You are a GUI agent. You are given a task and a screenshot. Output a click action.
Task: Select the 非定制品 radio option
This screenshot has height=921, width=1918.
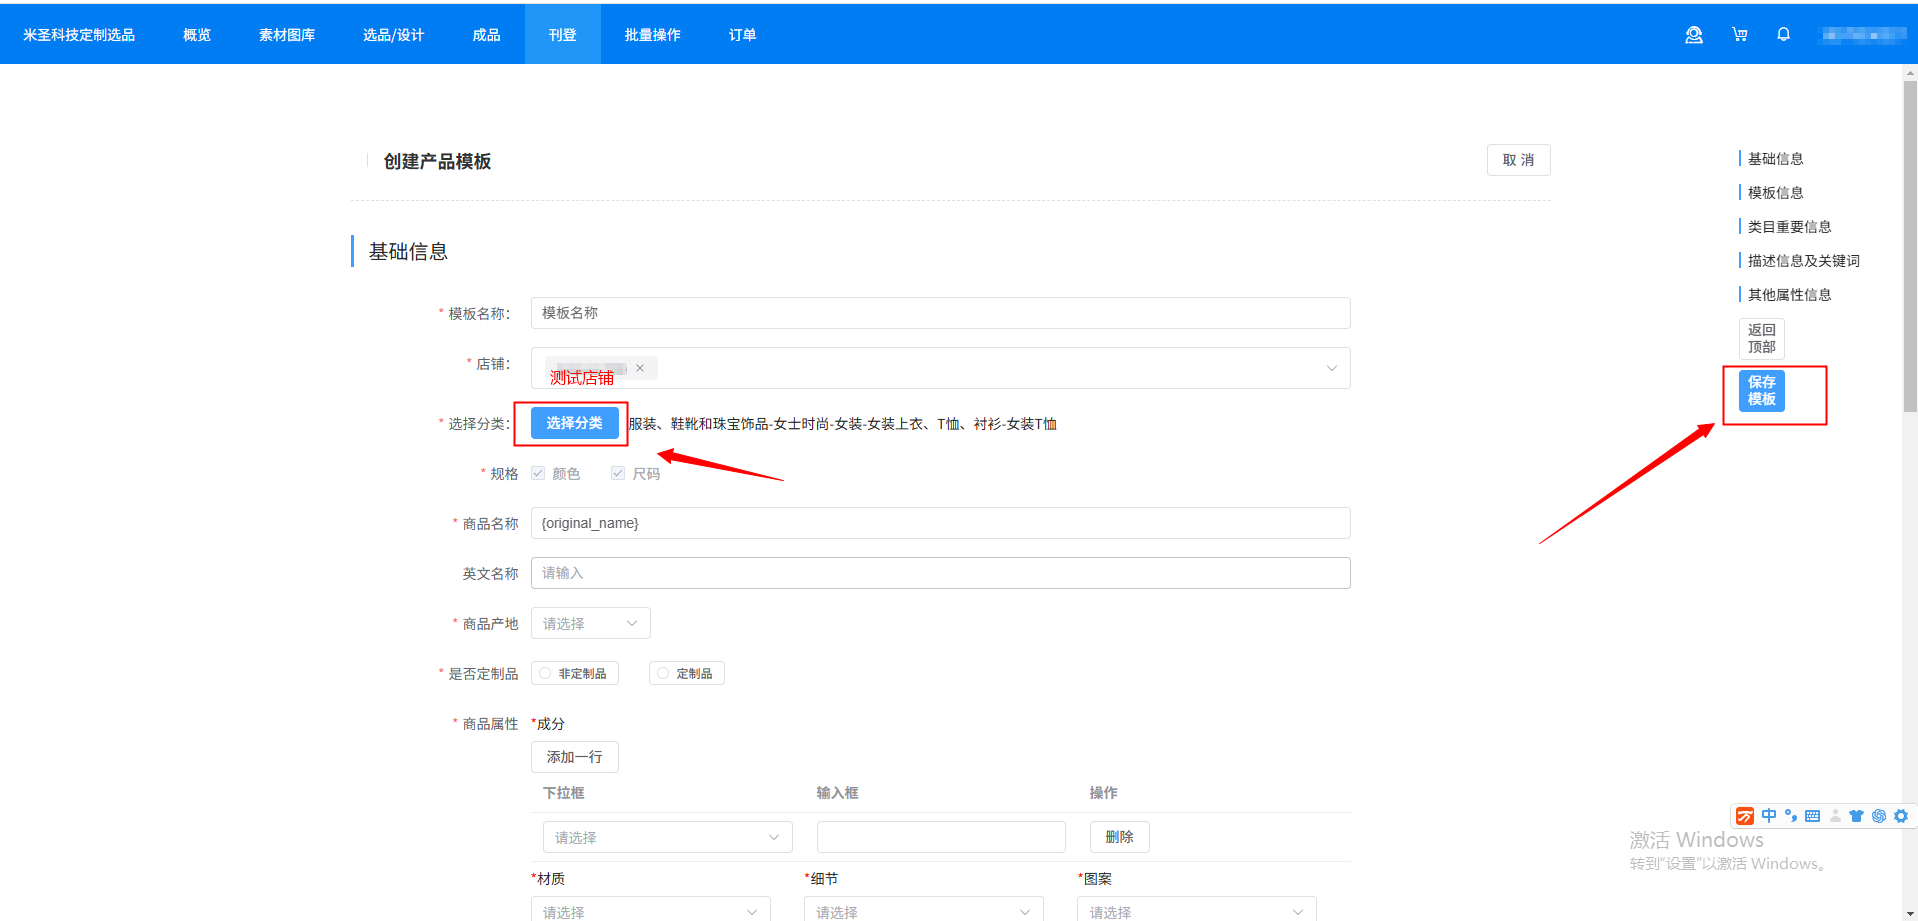pyautogui.click(x=546, y=673)
